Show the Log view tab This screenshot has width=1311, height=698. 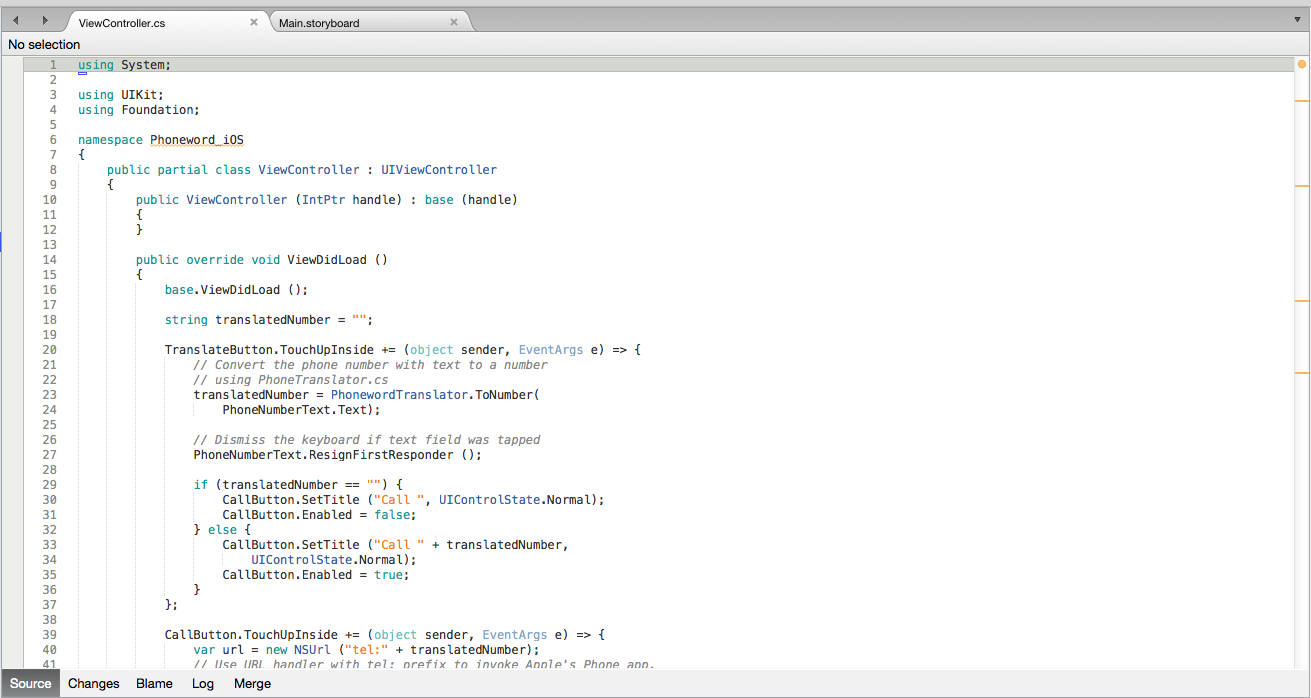tap(203, 684)
